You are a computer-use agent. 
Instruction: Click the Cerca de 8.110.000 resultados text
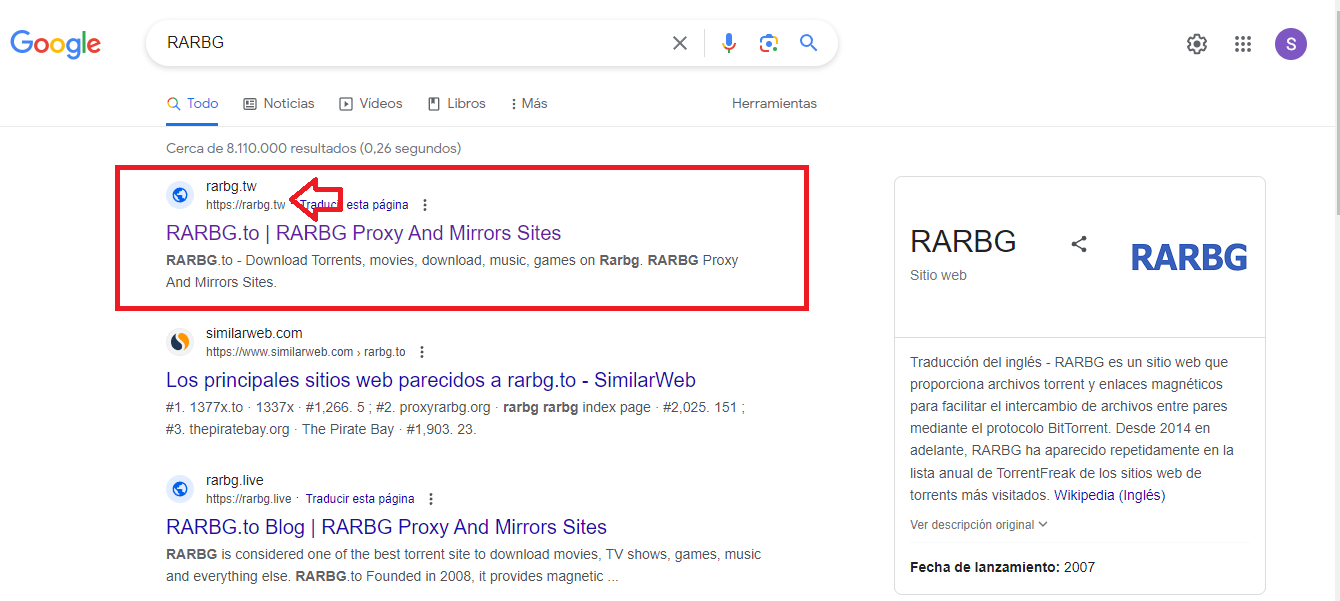coord(313,148)
